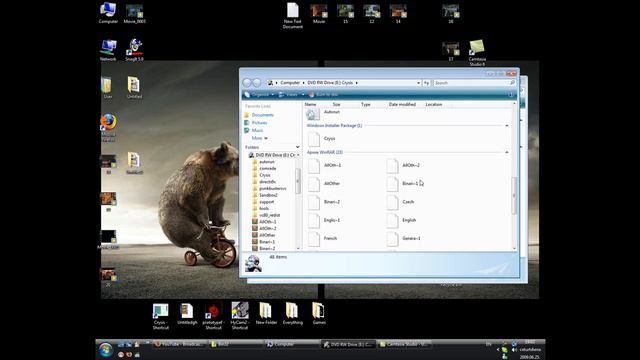The image size is (640, 360).
Task: Sort files by the Type column
Action: click(x=366, y=104)
